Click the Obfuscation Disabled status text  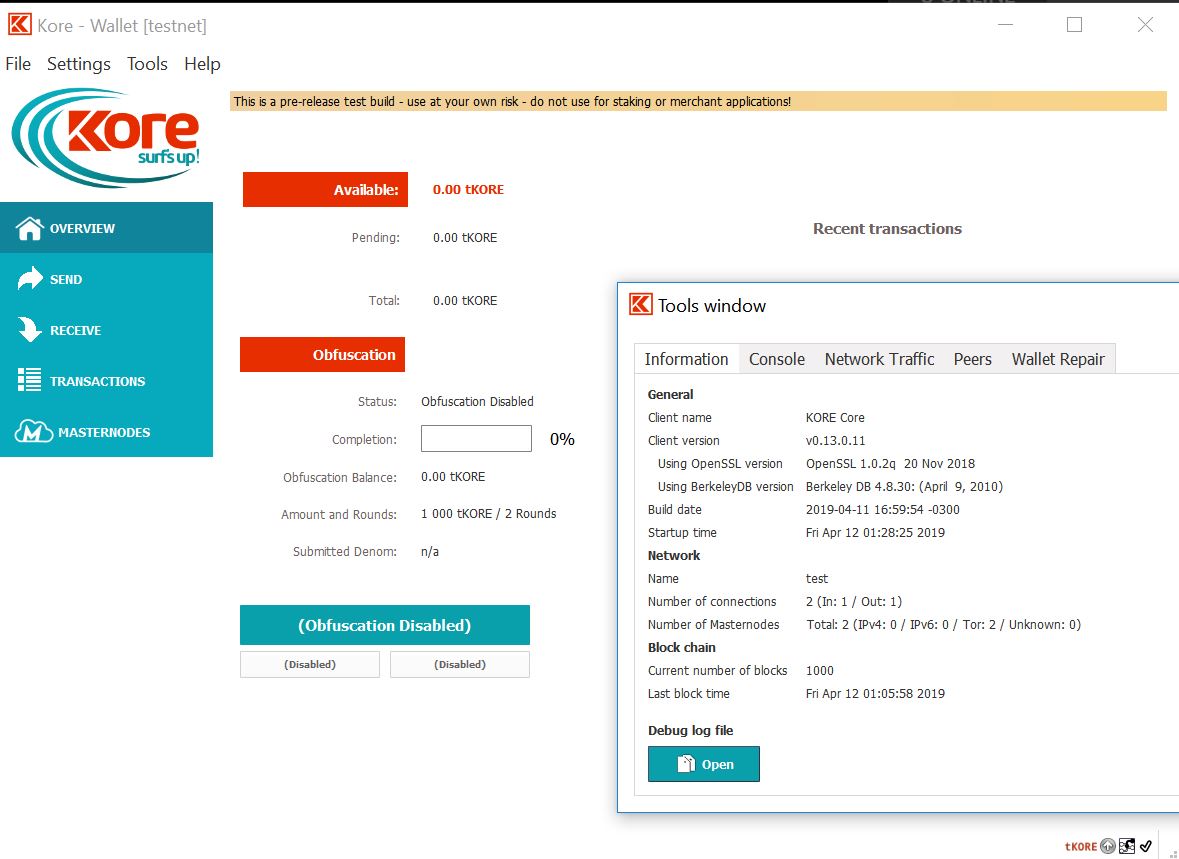pyautogui.click(x=477, y=402)
